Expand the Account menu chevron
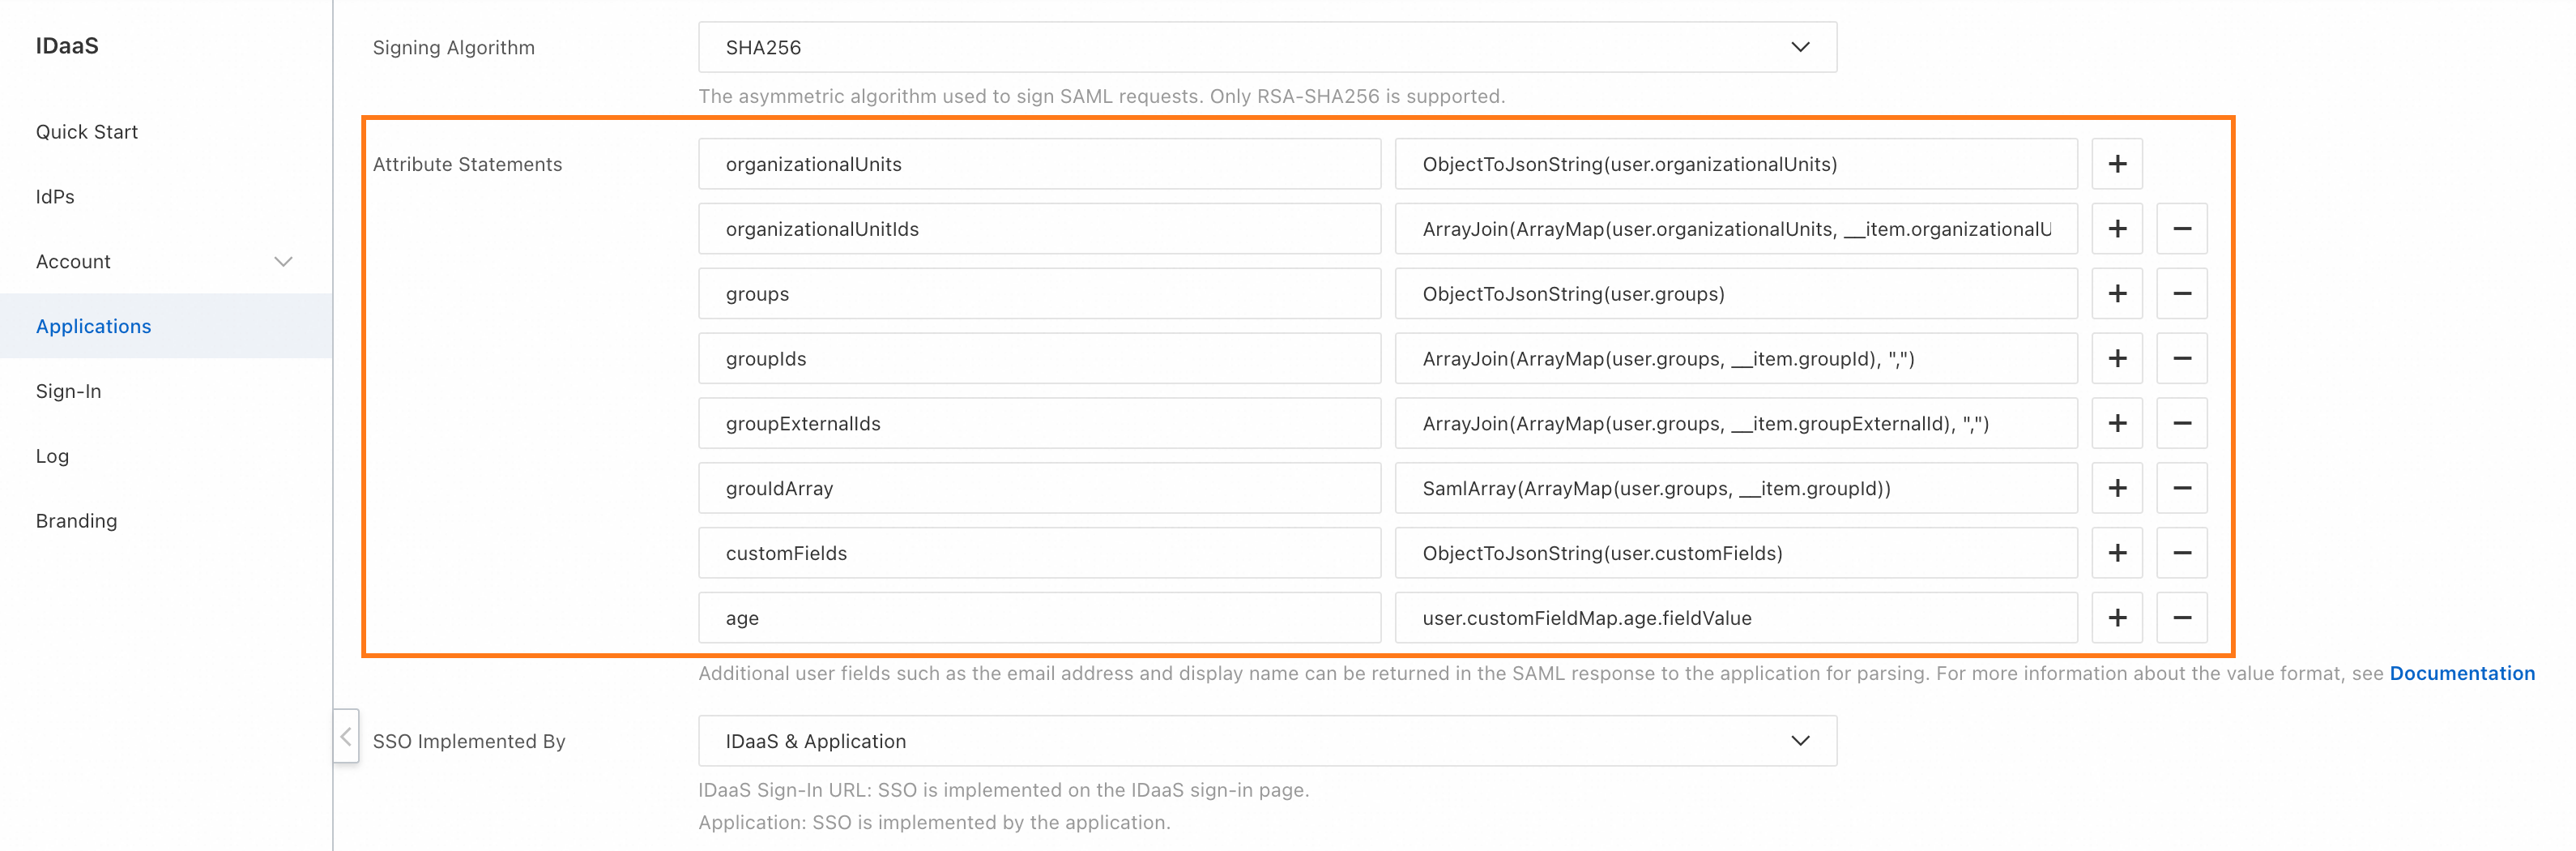The height and width of the screenshot is (851, 2576). (x=283, y=262)
